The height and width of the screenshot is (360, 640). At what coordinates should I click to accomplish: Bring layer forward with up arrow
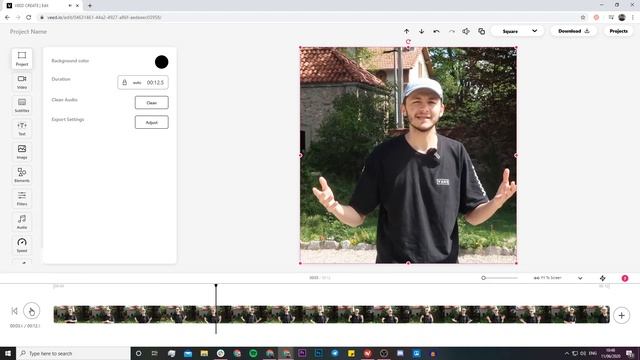tap(407, 31)
